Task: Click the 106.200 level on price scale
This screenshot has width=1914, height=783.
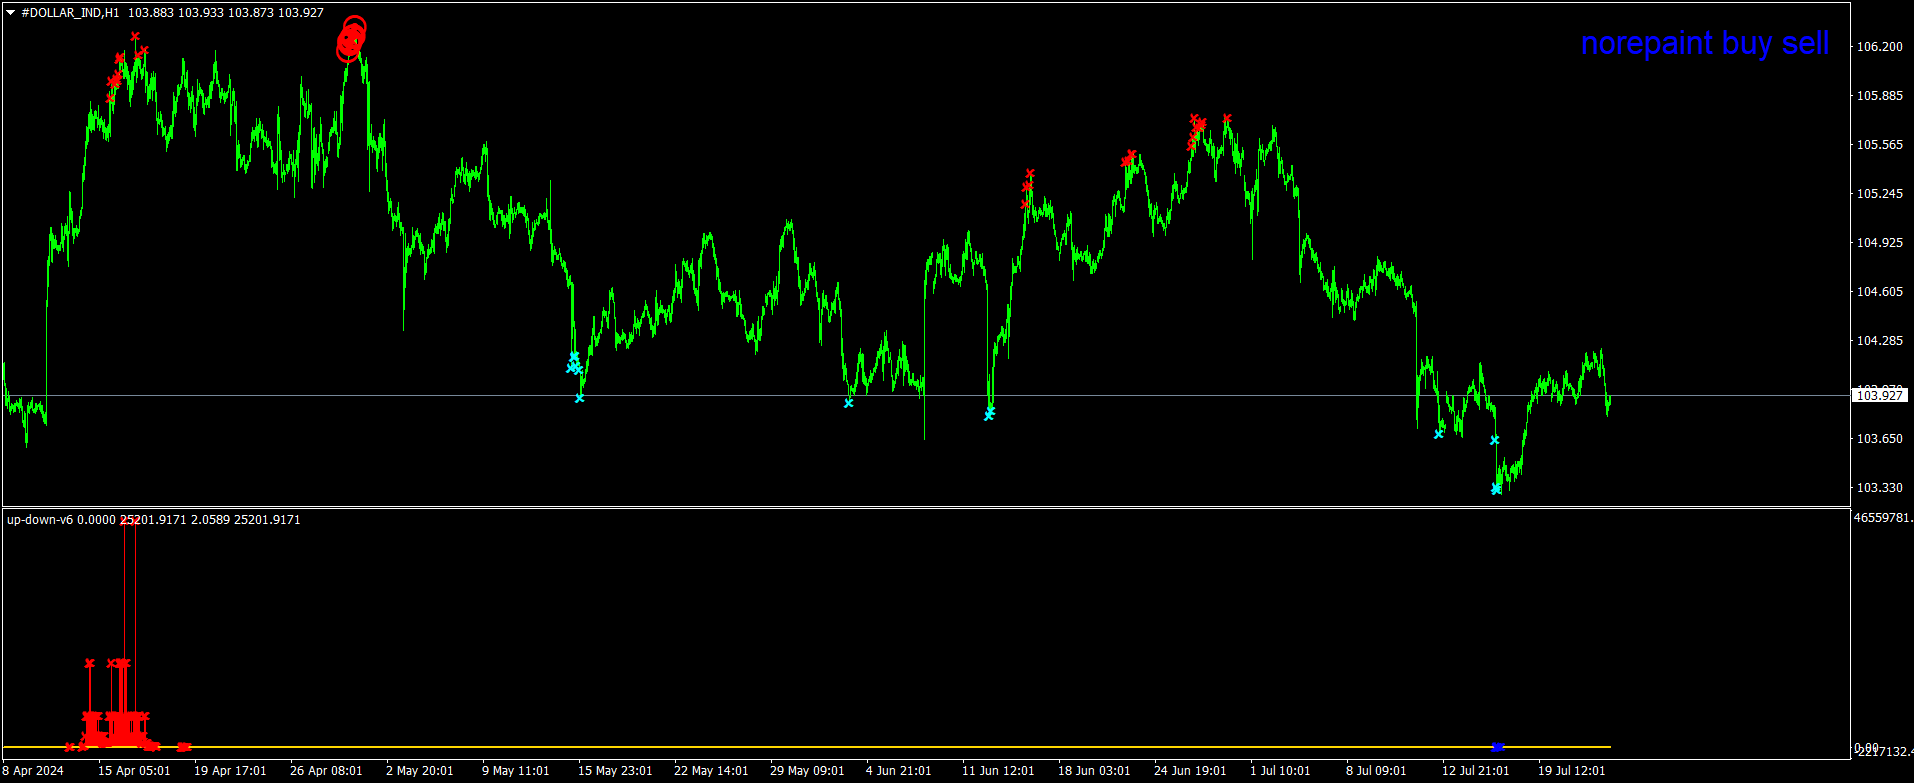Action: [x=1879, y=47]
